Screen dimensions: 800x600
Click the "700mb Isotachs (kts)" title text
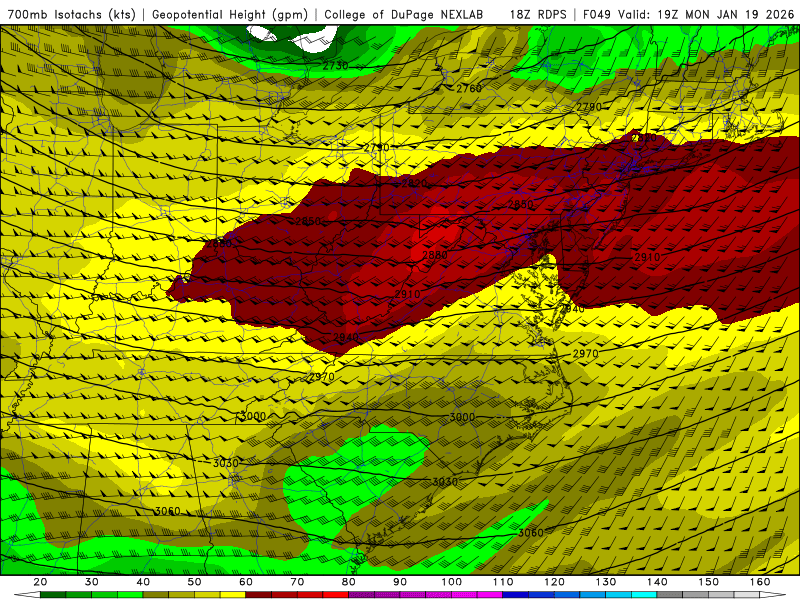(x=71, y=14)
